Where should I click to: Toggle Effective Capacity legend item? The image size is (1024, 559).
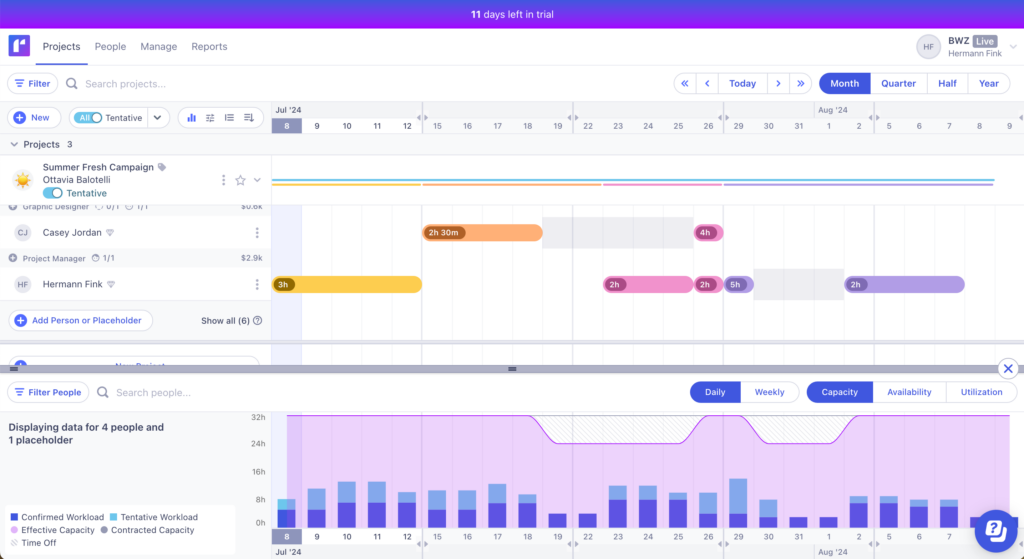52,530
